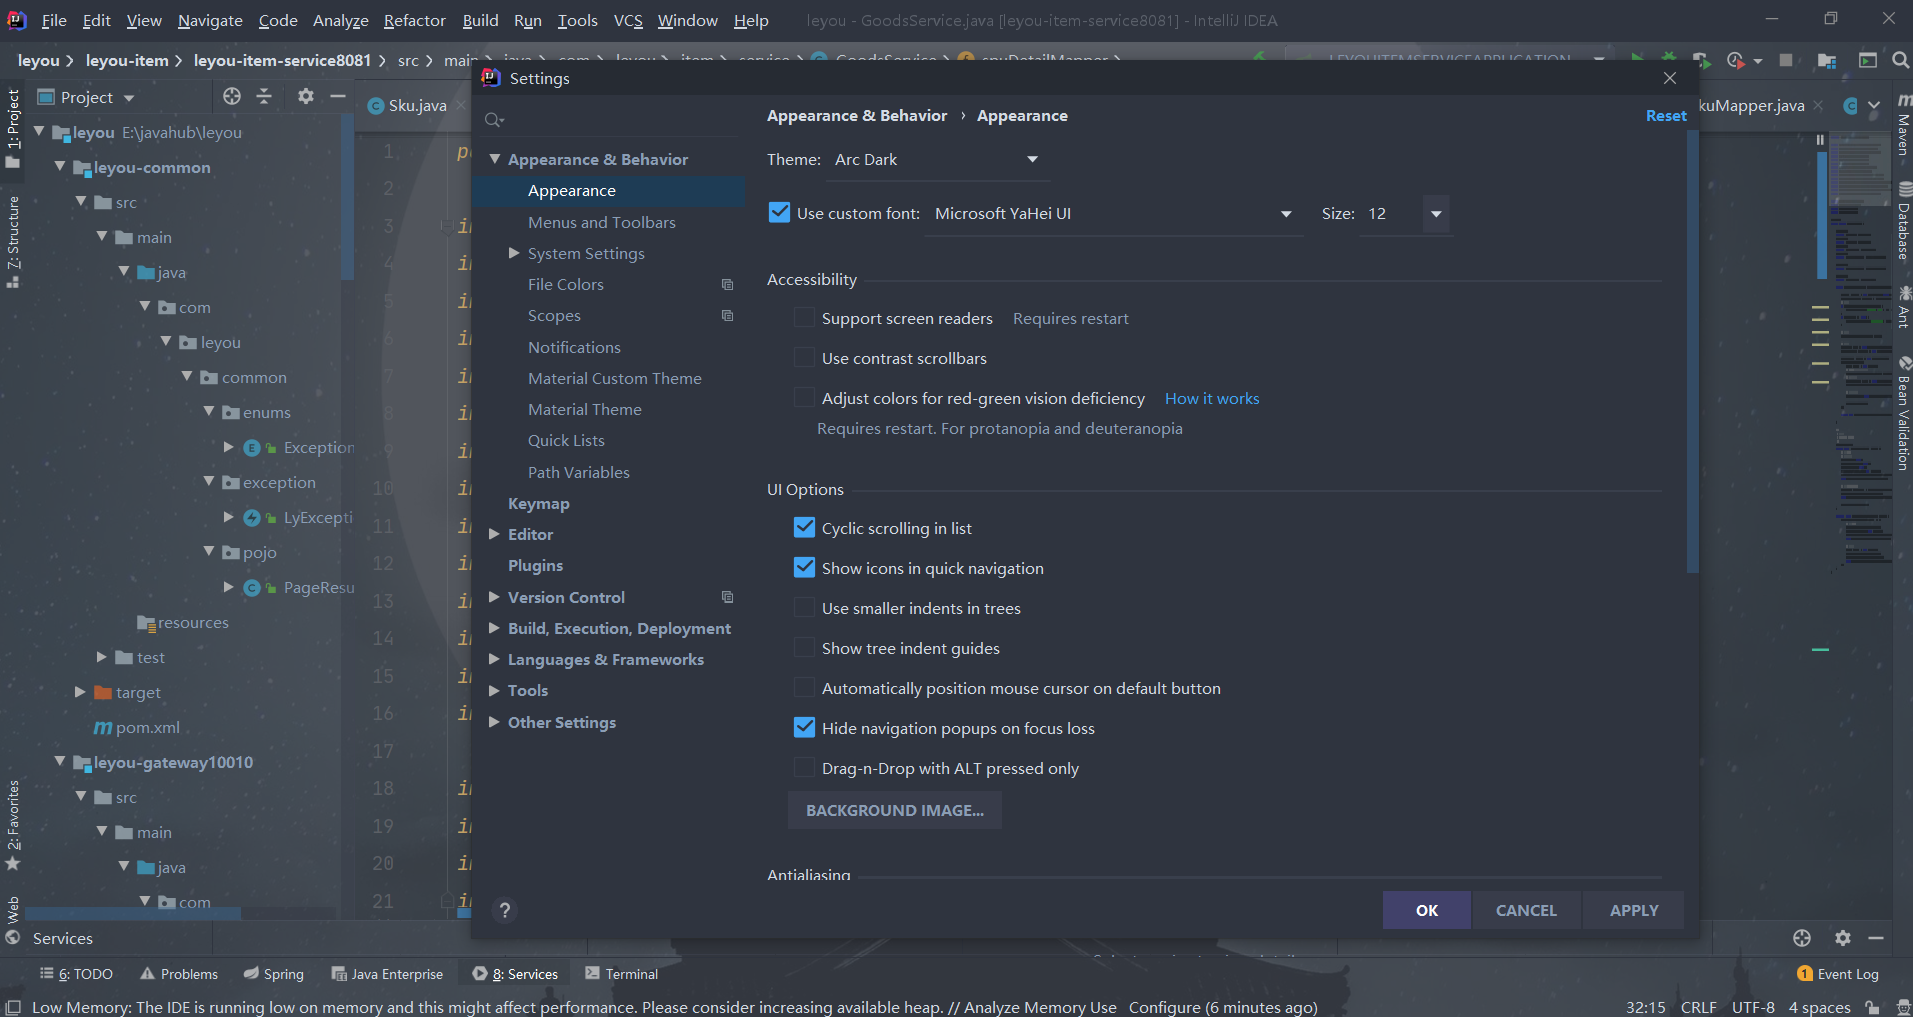Hide the Project panel with minus icon
The width and height of the screenshot is (1913, 1017).
tap(338, 96)
